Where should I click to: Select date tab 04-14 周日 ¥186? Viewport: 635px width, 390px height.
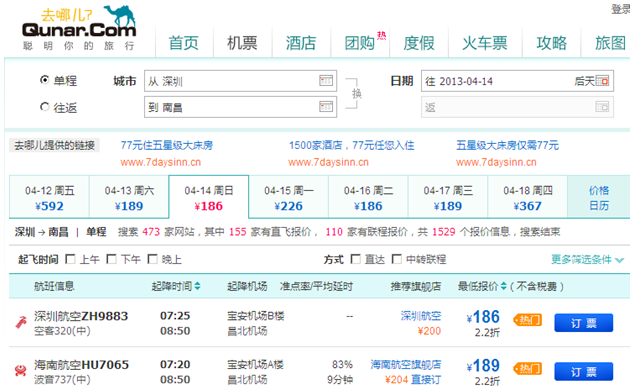(x=209, y=198)
